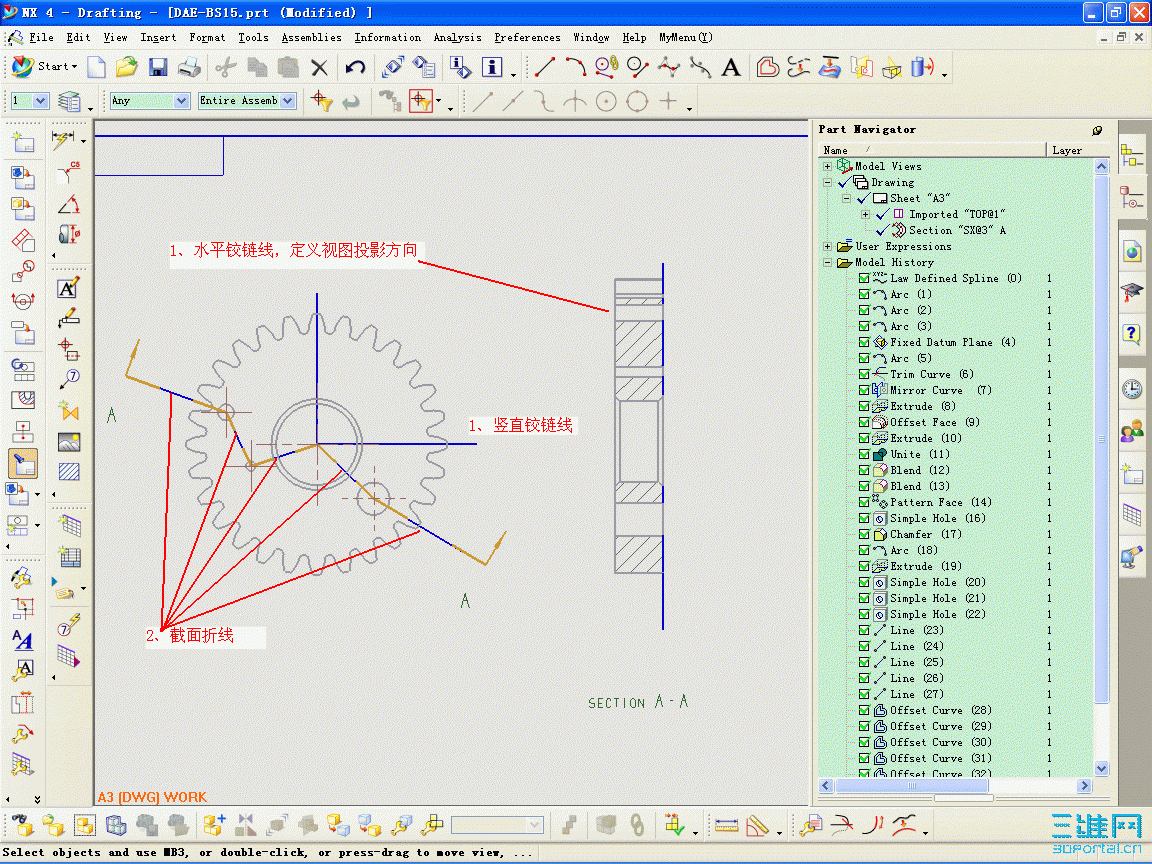Collapse the Model History node
Viewport: 1152px width, 864px height.
click(827, 262)
